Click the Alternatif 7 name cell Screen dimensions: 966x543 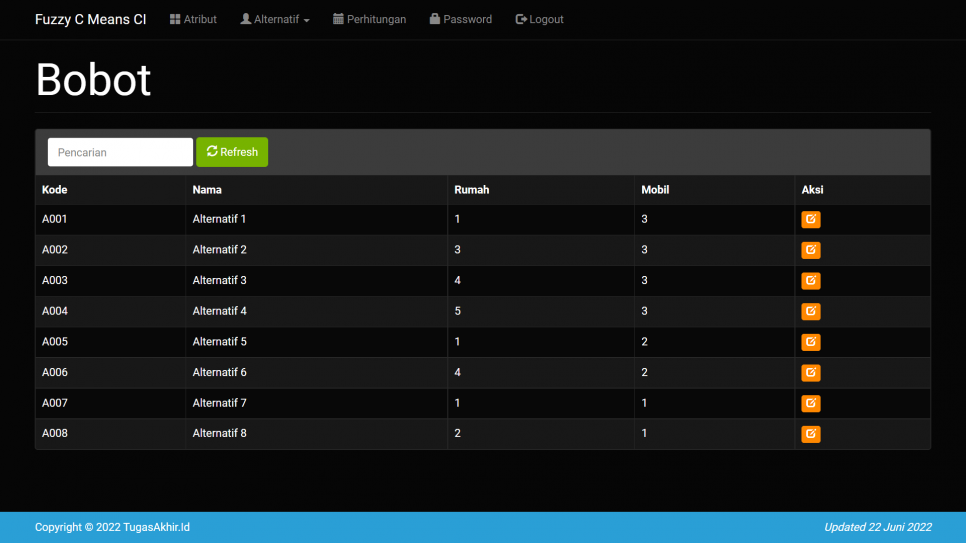[x=317, y=403]
